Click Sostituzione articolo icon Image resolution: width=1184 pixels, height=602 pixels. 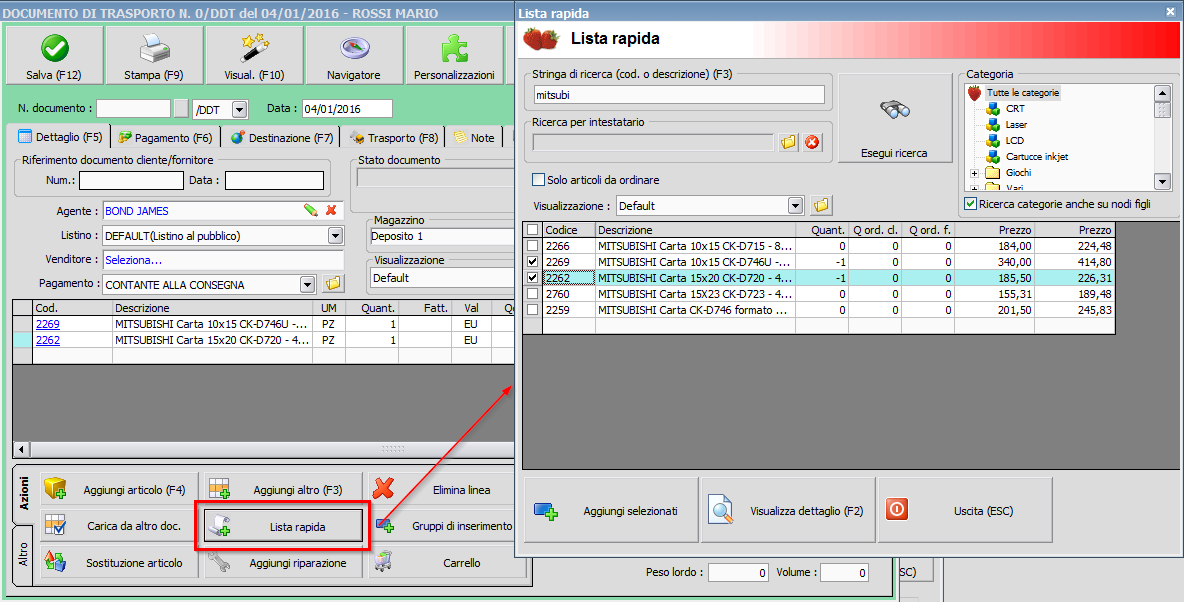tap(56, 562)
